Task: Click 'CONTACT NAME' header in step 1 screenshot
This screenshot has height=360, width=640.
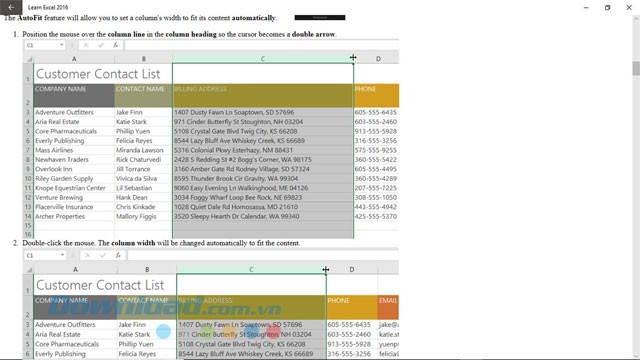Action: pos(143,96)
